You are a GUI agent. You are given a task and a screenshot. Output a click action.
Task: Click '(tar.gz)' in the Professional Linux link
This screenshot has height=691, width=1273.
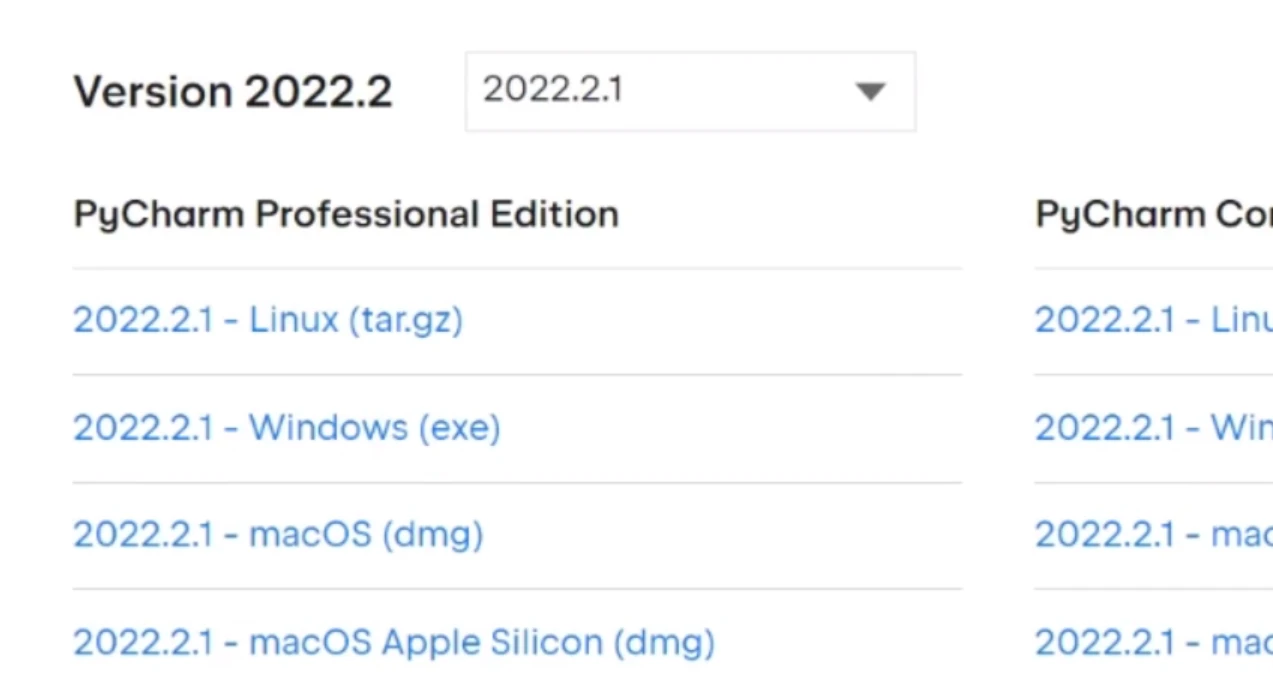406,320
